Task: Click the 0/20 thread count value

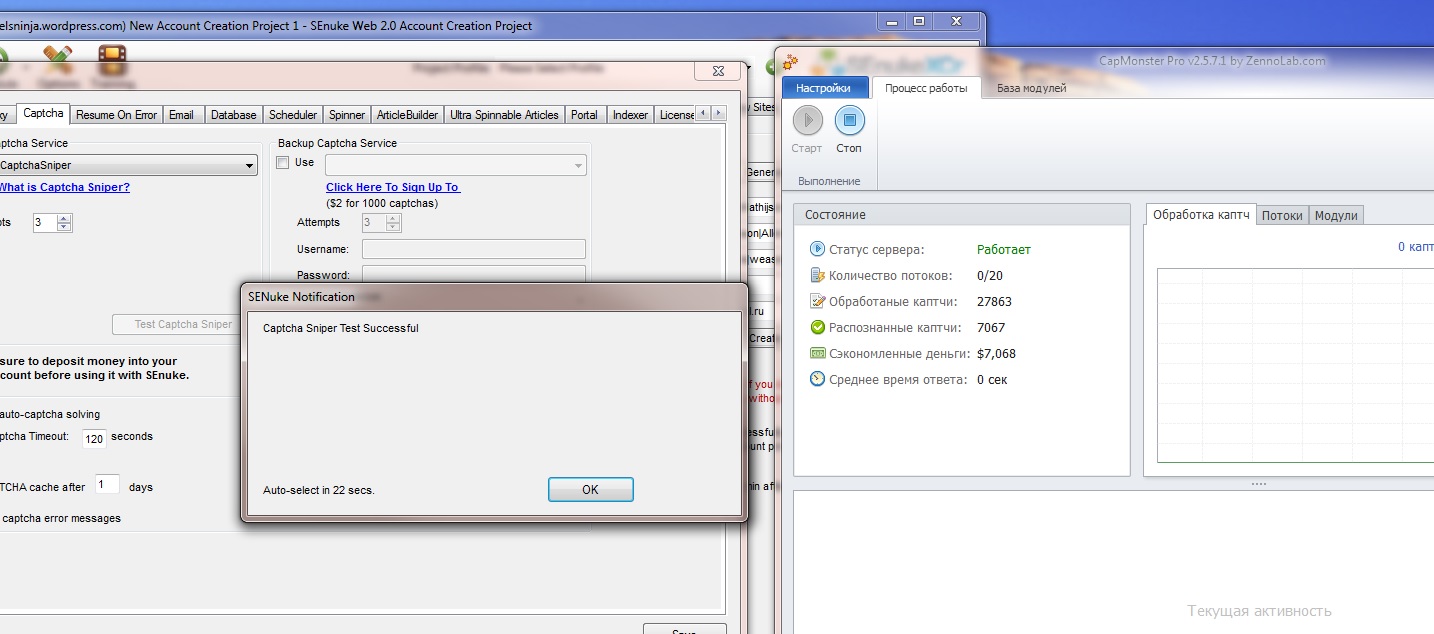Action: coord(992,275)
